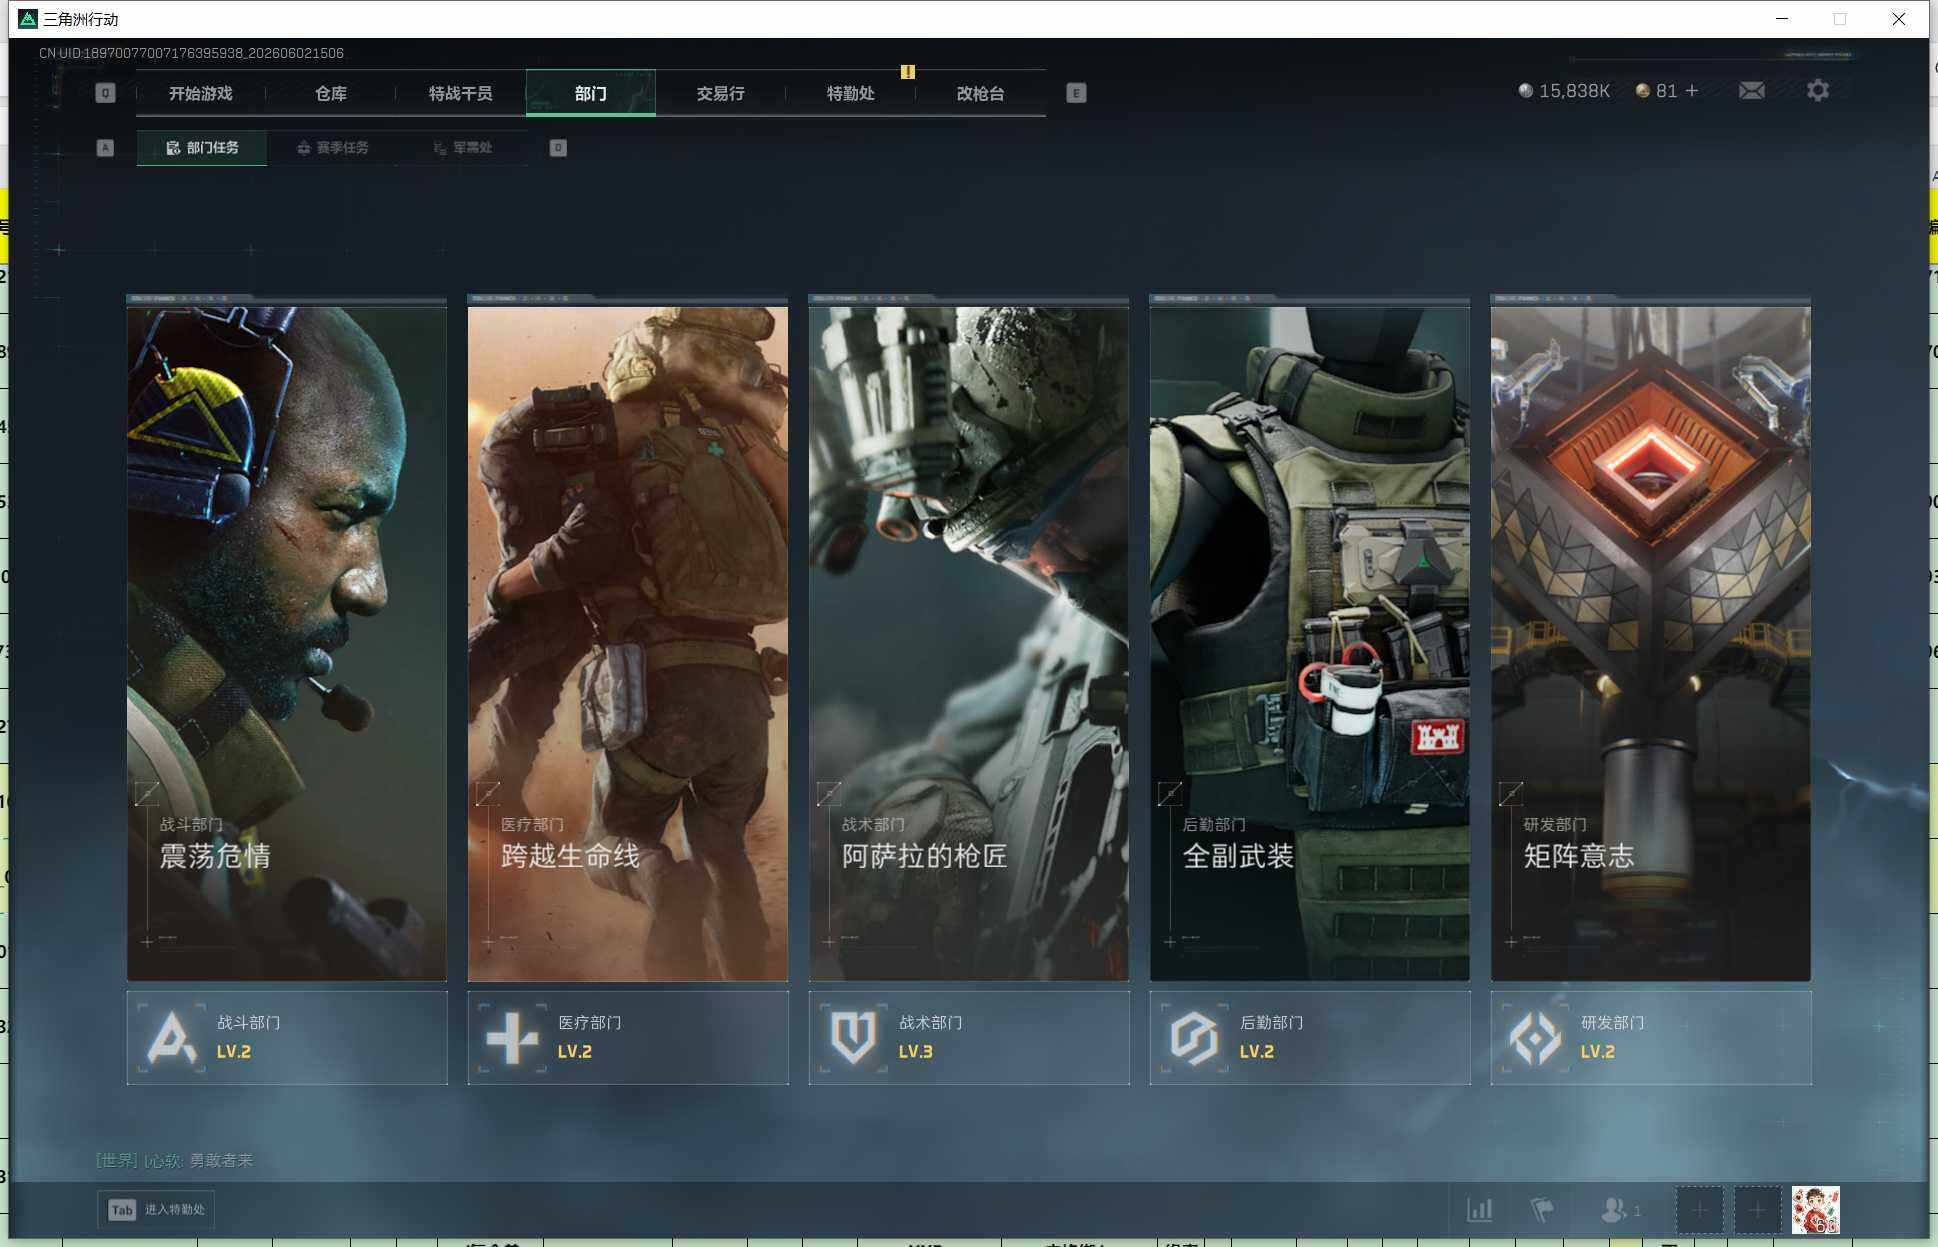Click the silver coin icon beside 15,838K
This screenshot has height=1247, width=1938.
tap(1526, 91)
